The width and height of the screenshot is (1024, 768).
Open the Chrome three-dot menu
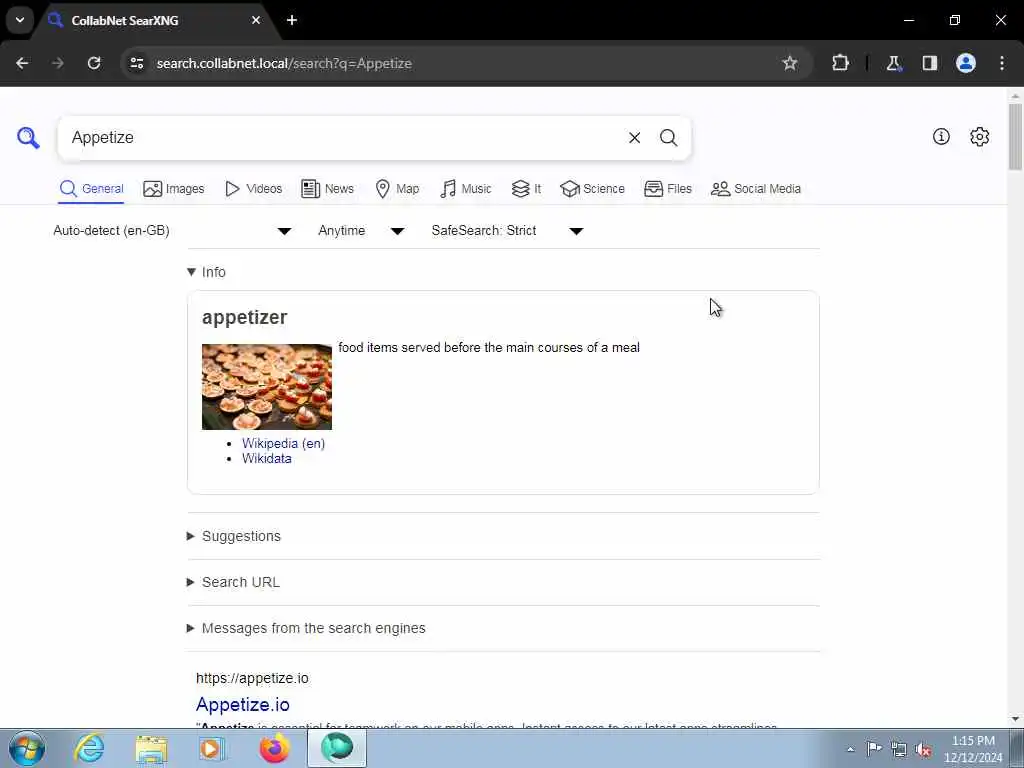1002,63
